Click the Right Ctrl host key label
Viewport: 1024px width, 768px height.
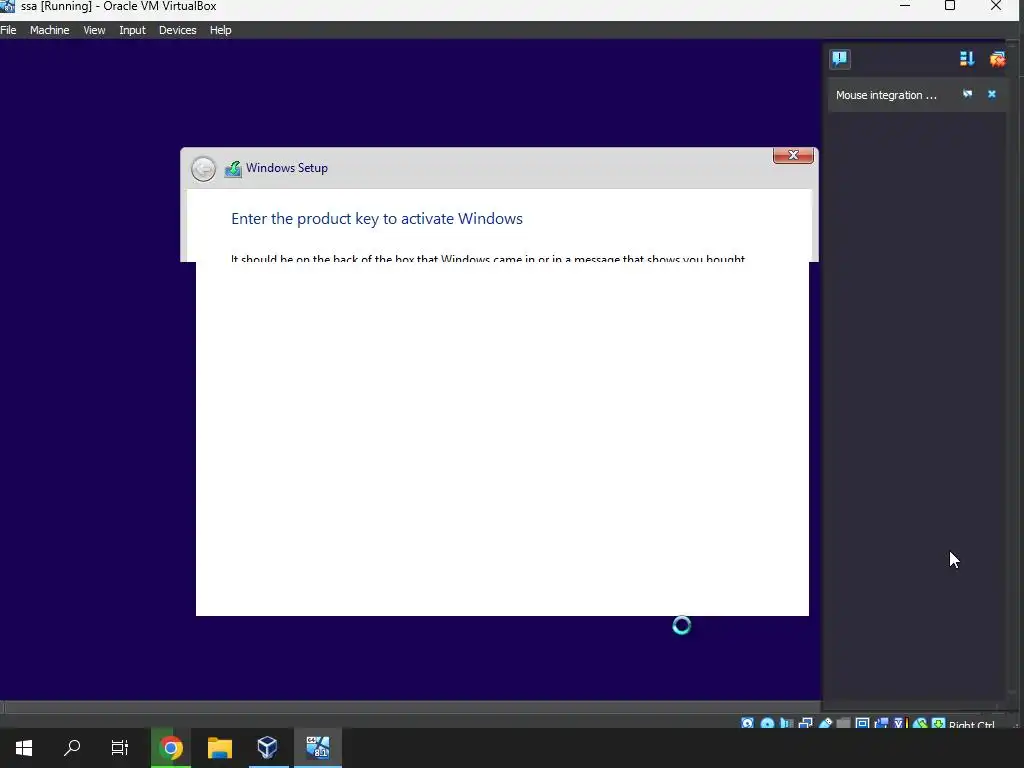(x=972, y=725)
